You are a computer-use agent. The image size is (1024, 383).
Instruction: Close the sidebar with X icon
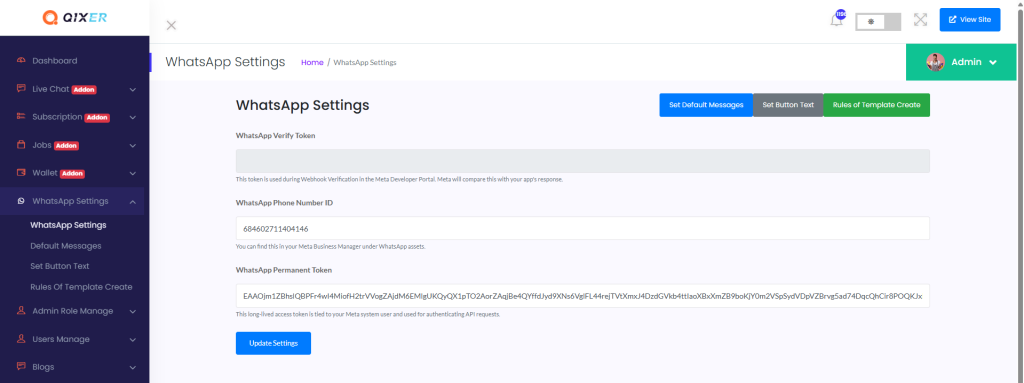click(x=171, y=25)
